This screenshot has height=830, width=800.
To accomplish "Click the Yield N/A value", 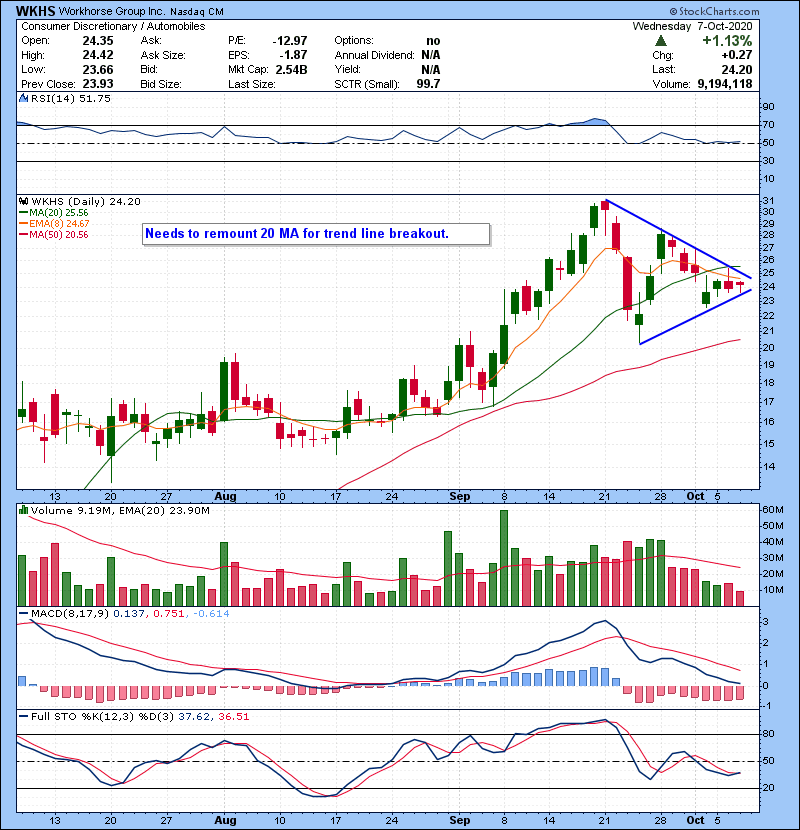I will (431, 69).
